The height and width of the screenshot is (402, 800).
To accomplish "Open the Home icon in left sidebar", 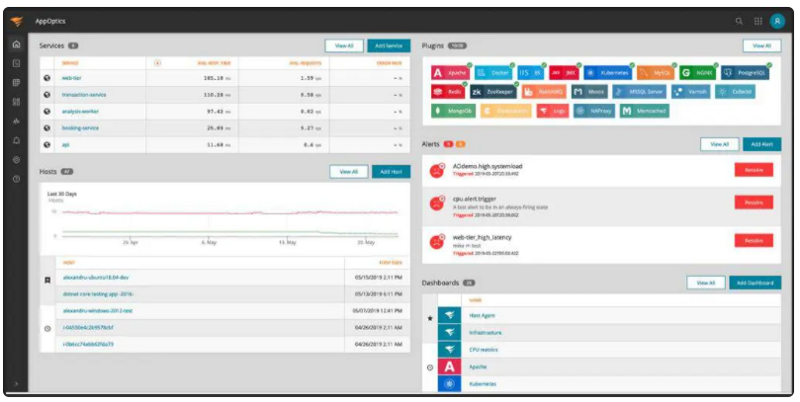I will click(16, 45).
